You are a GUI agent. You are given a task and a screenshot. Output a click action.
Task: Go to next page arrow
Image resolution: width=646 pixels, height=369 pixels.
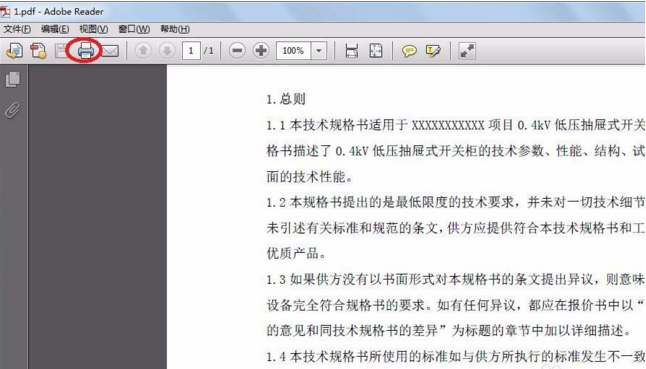167,51
